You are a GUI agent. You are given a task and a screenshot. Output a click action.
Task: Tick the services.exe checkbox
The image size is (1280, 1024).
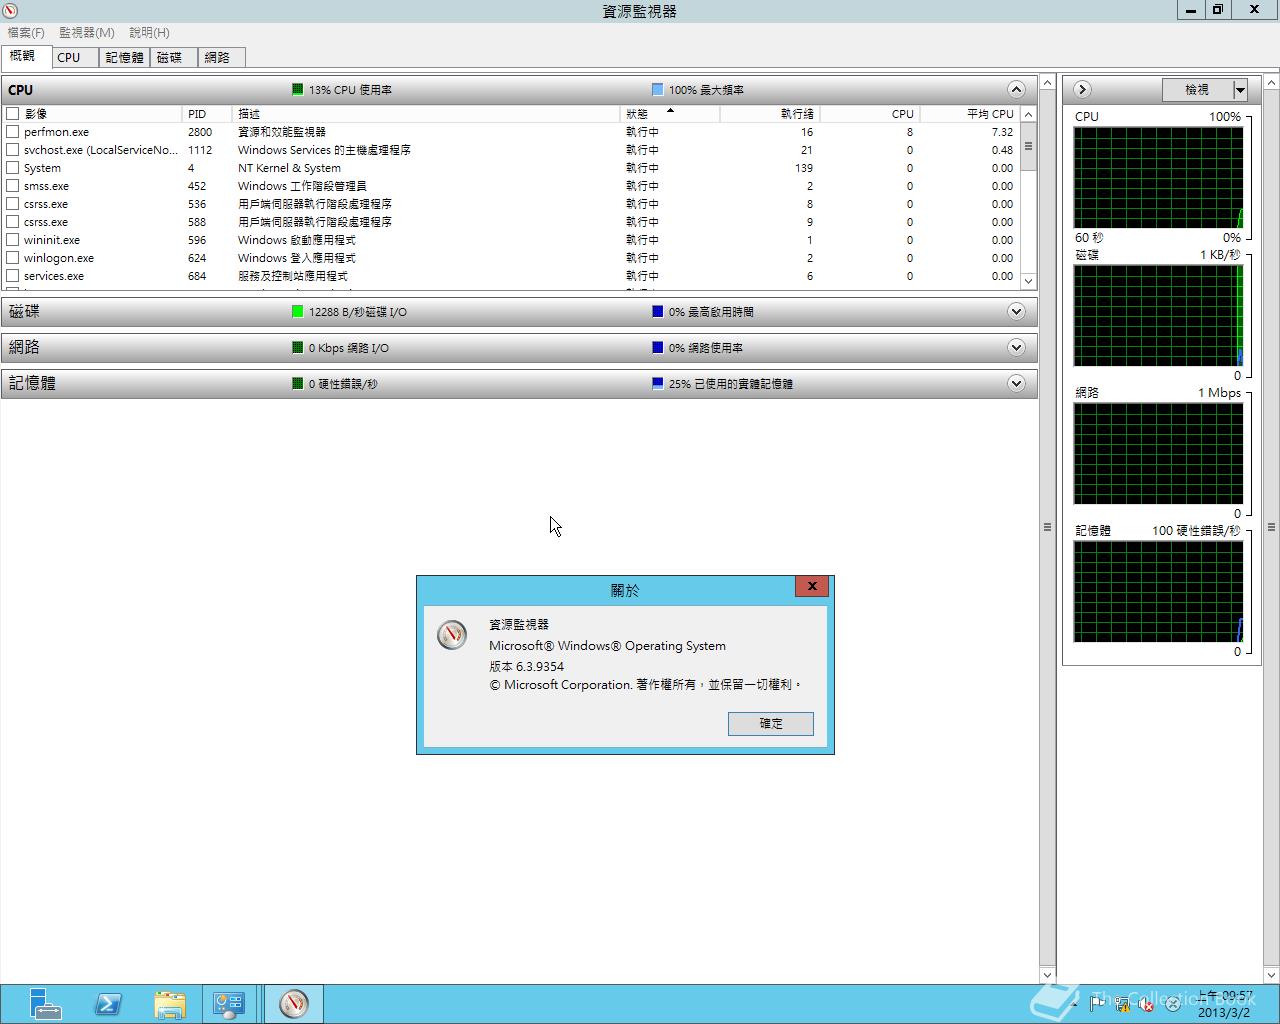(13, 276)
